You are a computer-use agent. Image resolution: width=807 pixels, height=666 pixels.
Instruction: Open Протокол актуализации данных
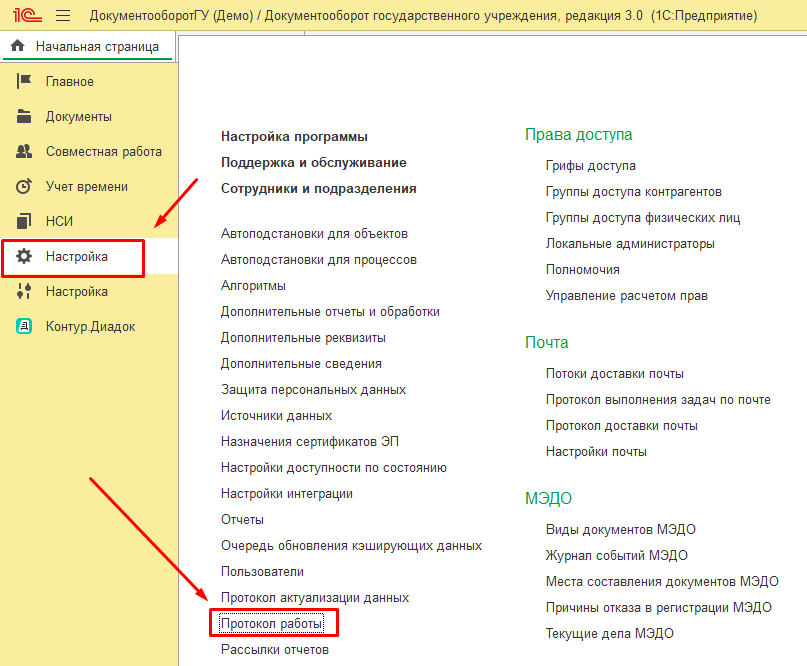[x=314, y=598]
